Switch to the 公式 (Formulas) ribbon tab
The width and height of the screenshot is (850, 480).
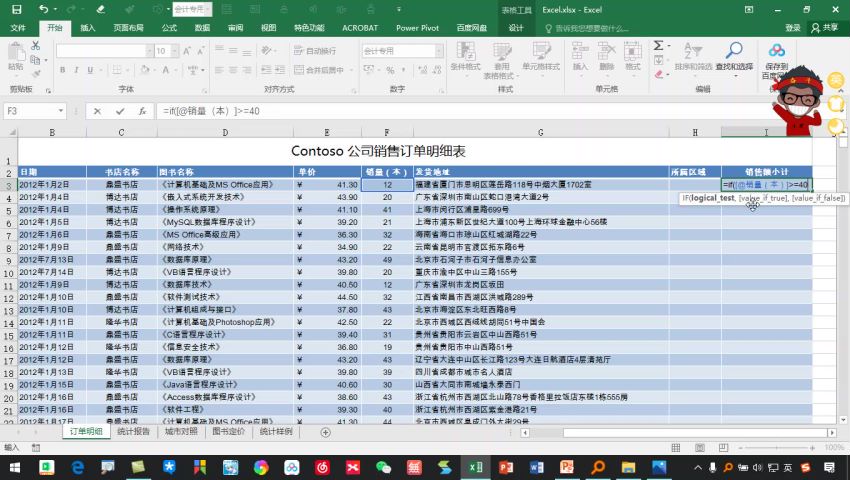[169, 28]
